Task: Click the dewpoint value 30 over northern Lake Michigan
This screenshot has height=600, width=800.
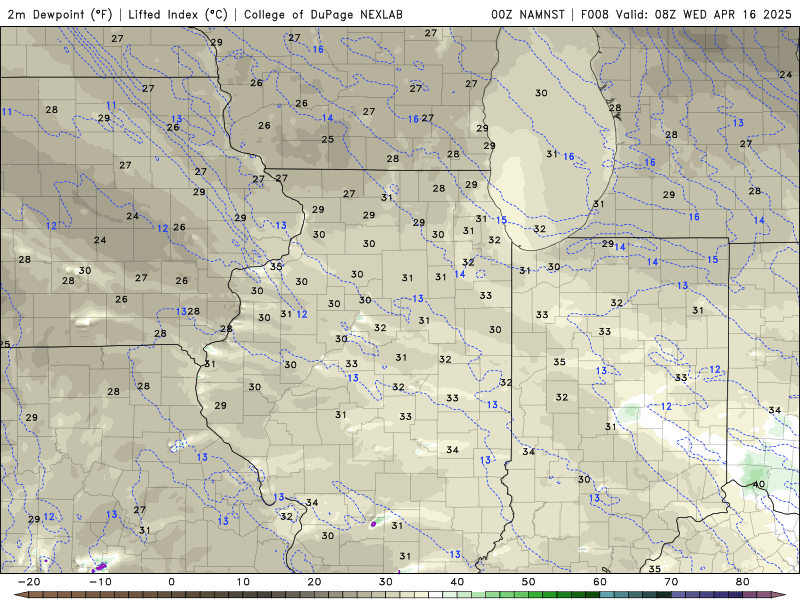Action: (x=541, y=93)
